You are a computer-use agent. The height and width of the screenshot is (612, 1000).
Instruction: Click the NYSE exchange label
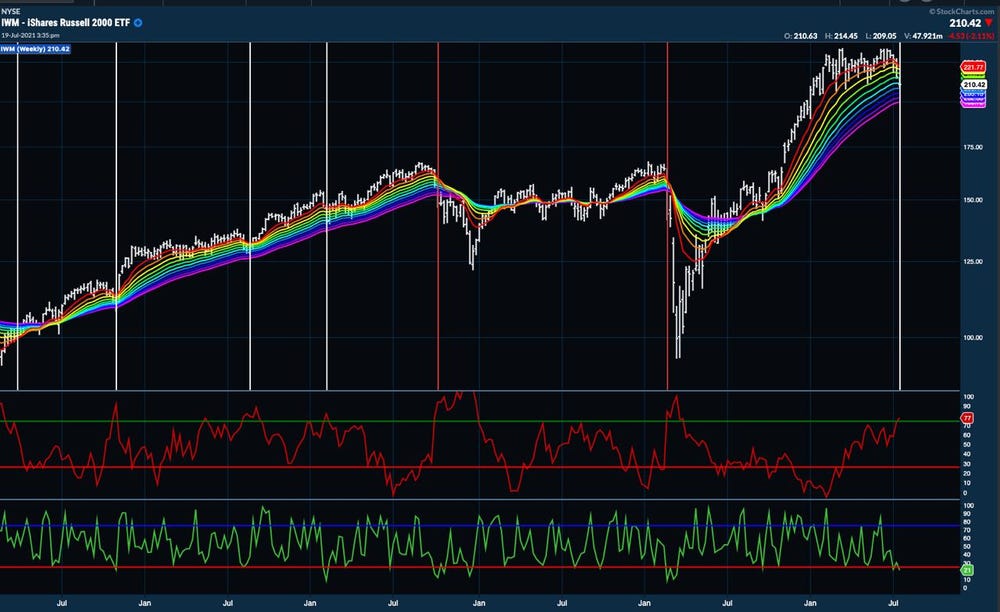coord(11,11)
